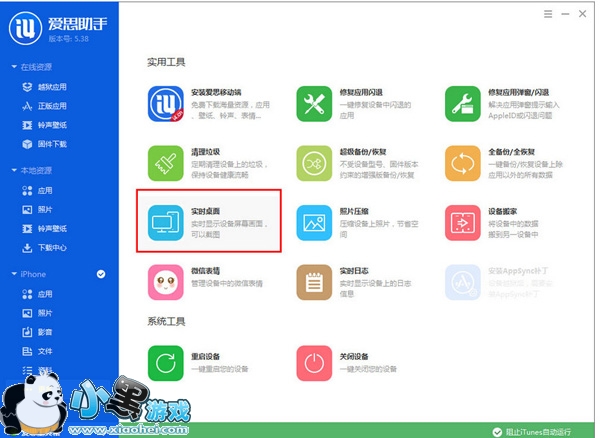The height and width of the screenshot is (438, 600).
Task: Click the iPhone connected checkmark badge
Action: 101,274
